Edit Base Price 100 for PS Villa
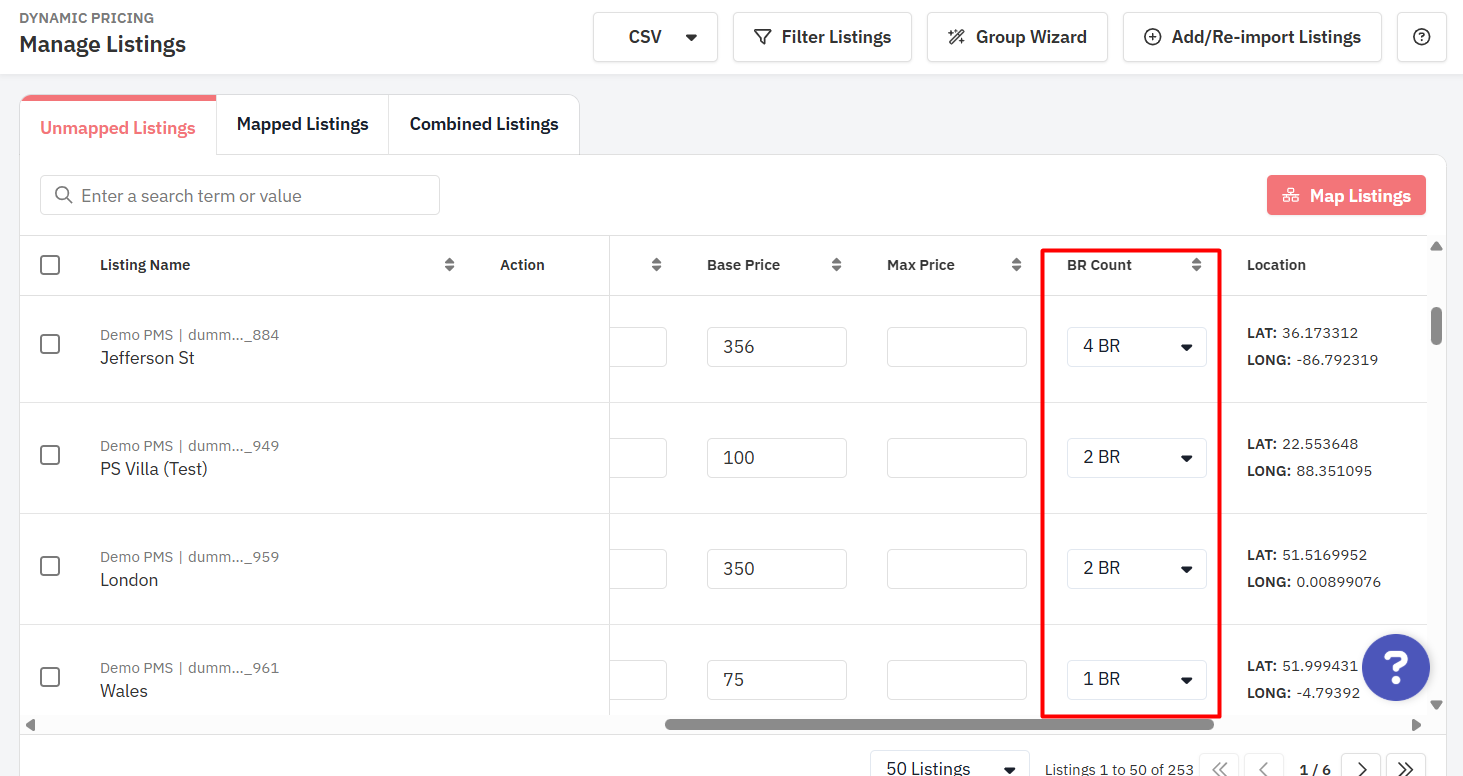This screenshot has height=776, width=1463. click(777, 458)
